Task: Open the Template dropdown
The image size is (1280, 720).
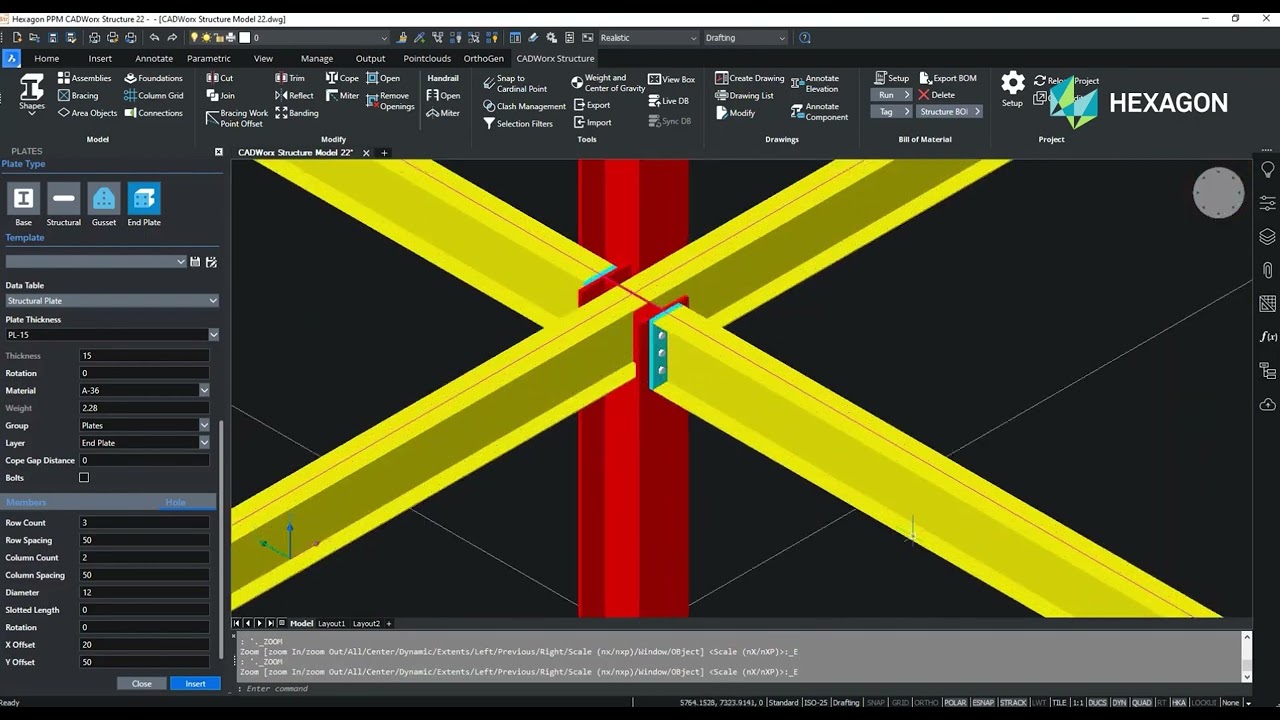Action: pyautogui.click(x=96, y=262)
